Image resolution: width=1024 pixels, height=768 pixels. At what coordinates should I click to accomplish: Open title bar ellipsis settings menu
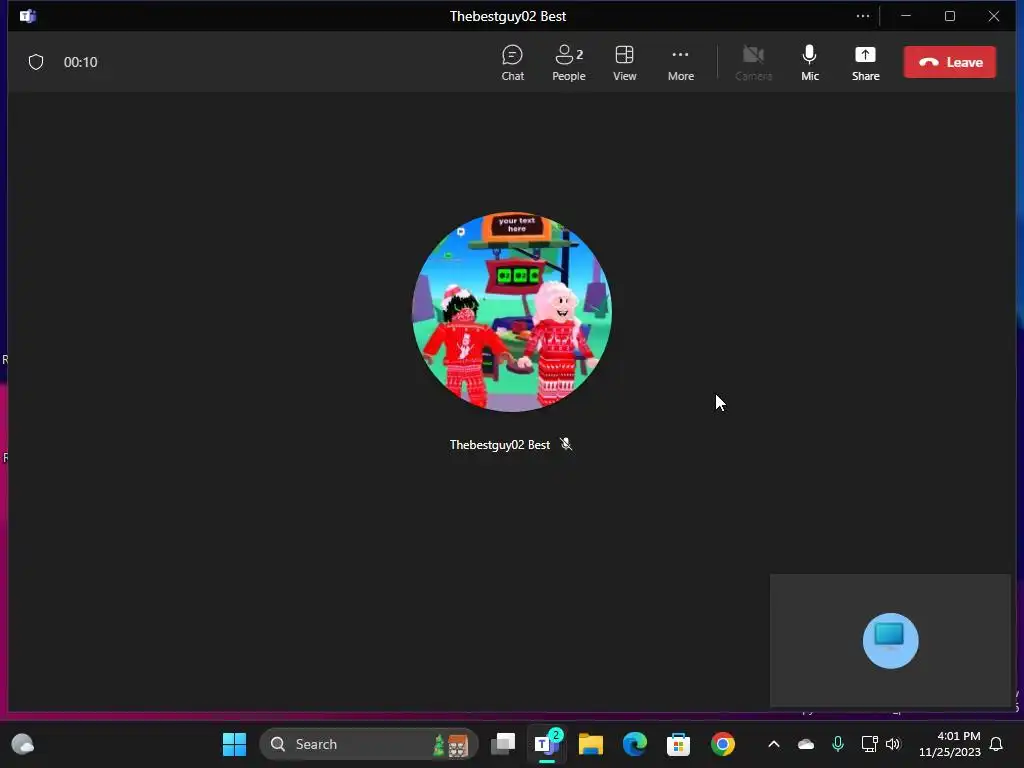(863, 16)
